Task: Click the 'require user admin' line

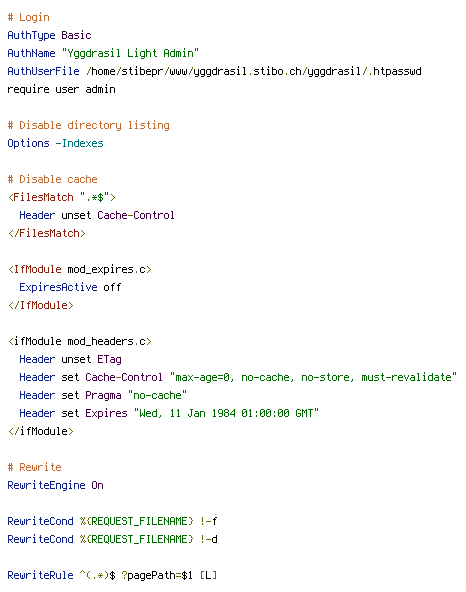Action: pos(61,89)
